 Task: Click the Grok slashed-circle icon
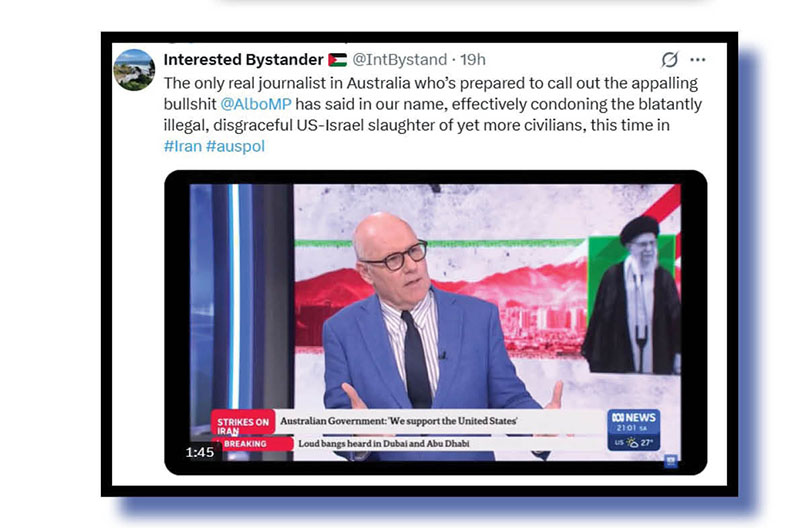coord(669,60)
